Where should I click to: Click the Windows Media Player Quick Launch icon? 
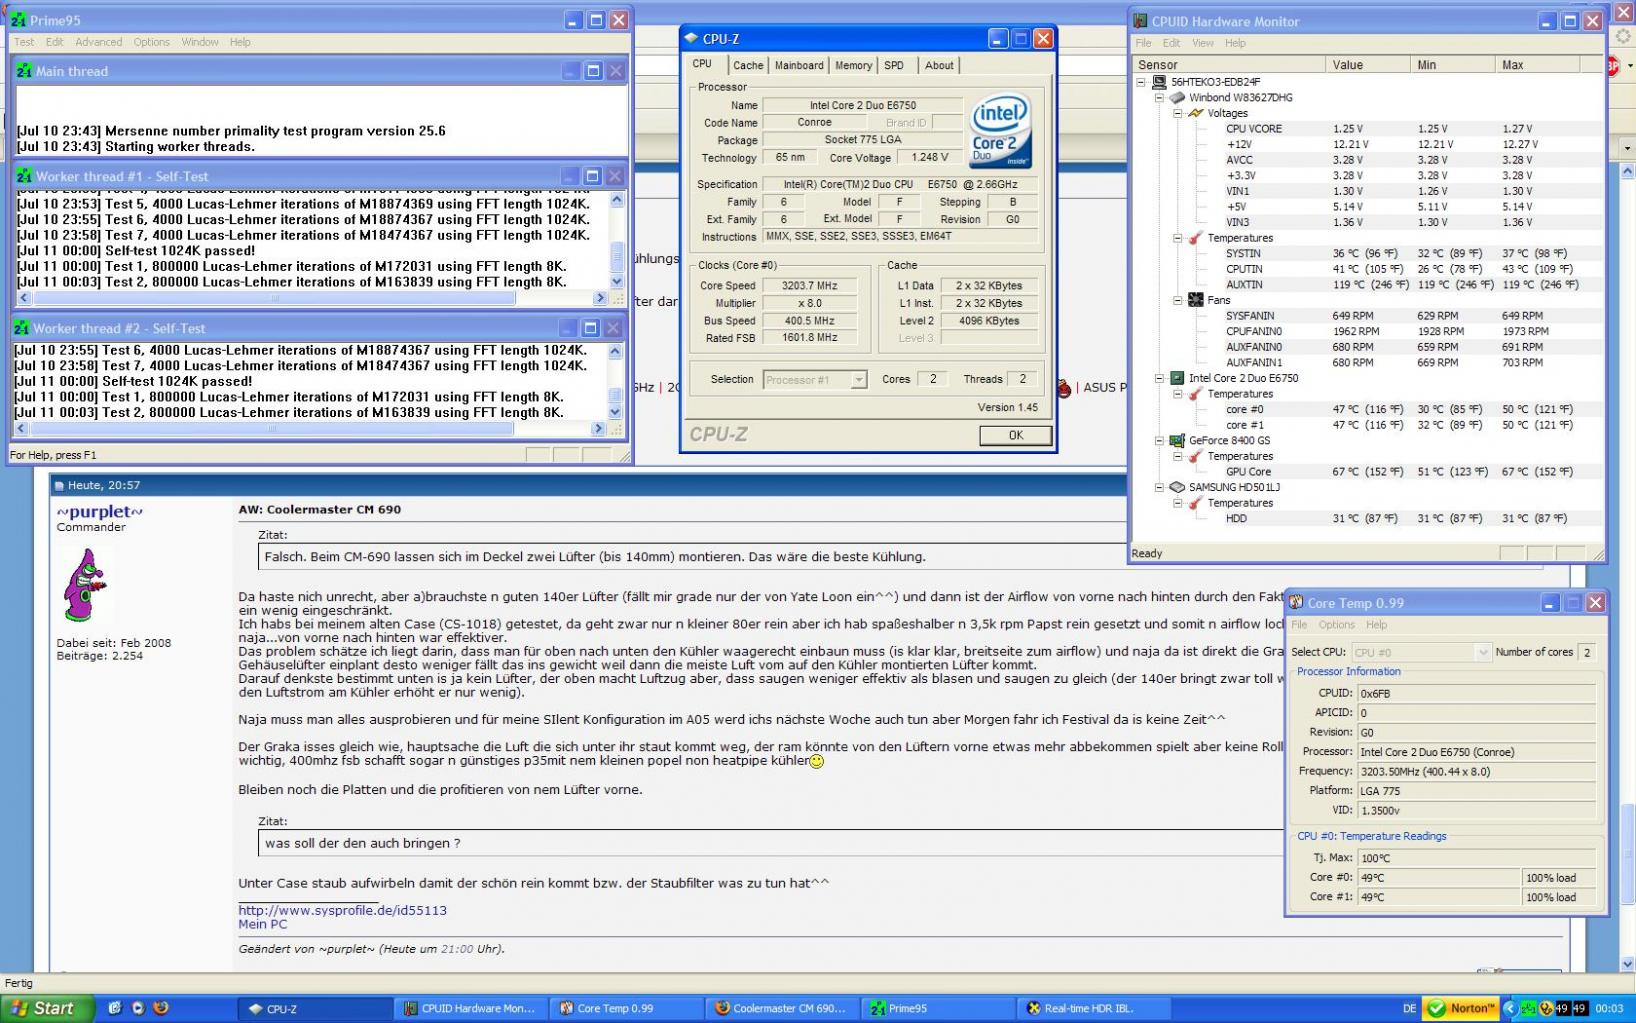138,1008
